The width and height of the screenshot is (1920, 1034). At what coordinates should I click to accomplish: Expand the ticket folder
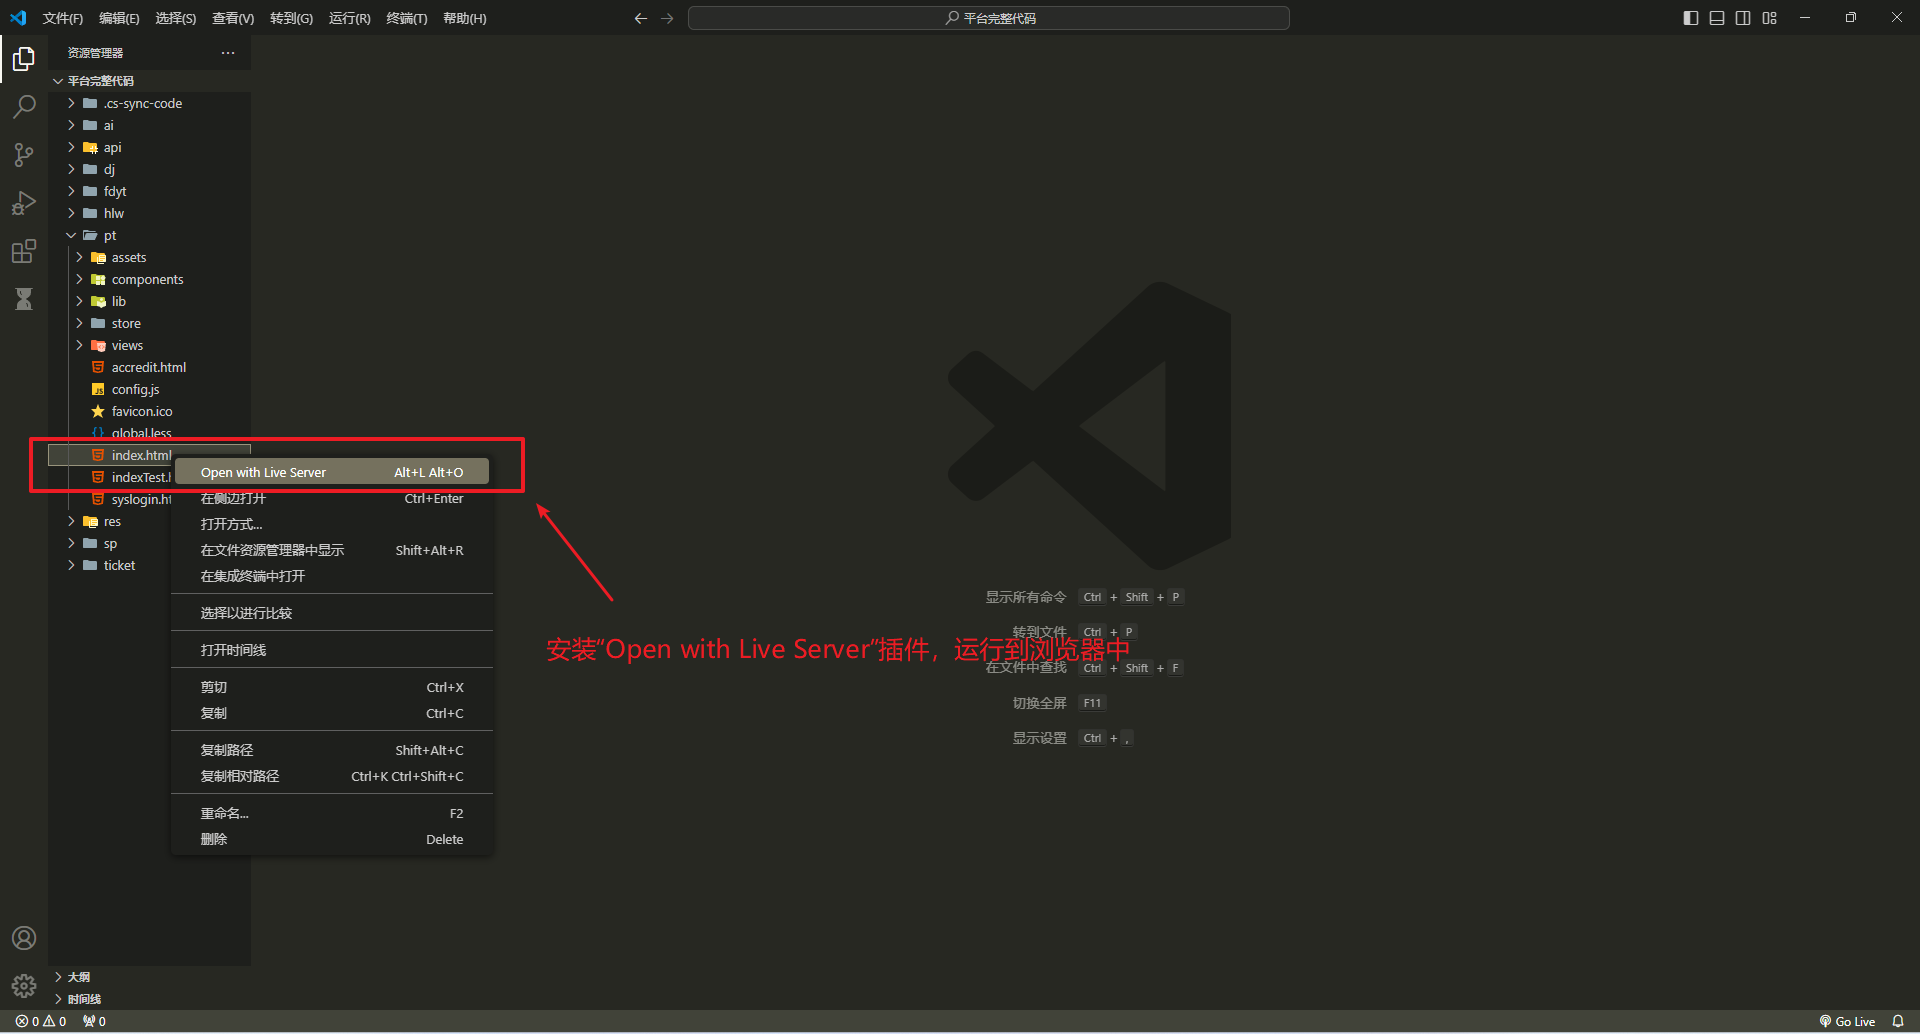click(110, 565)
